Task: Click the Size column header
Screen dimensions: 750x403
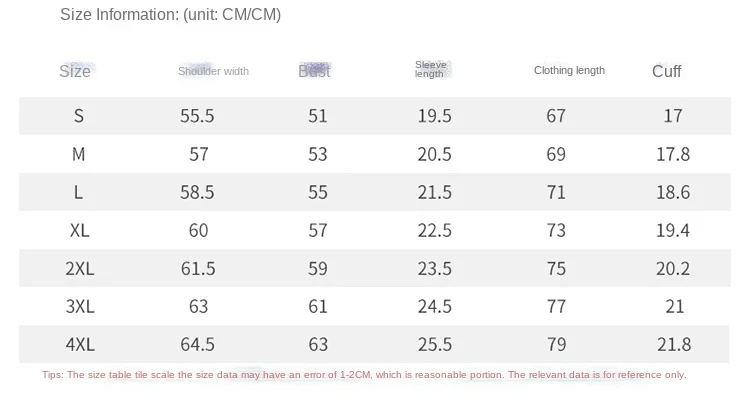Action: tap(75, 71)
